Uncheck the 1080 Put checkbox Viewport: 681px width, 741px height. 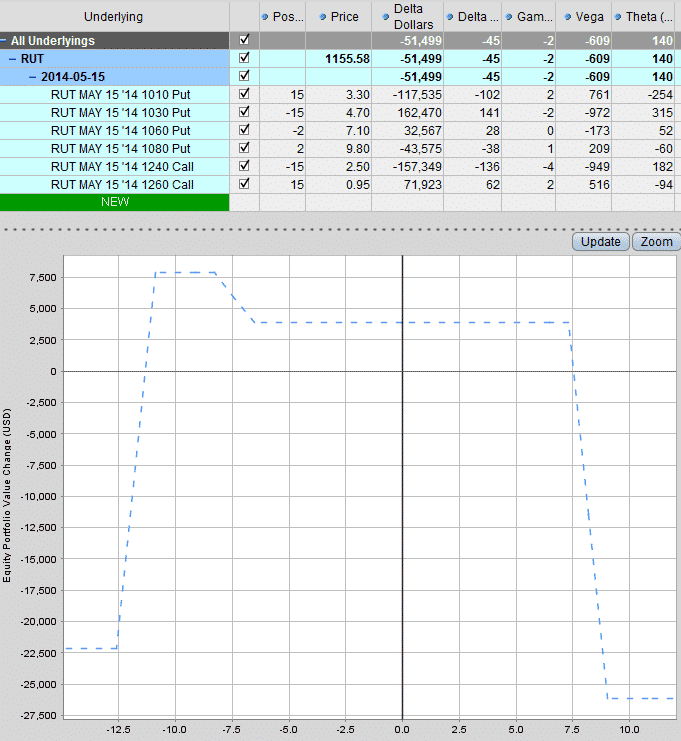(244, 147)
